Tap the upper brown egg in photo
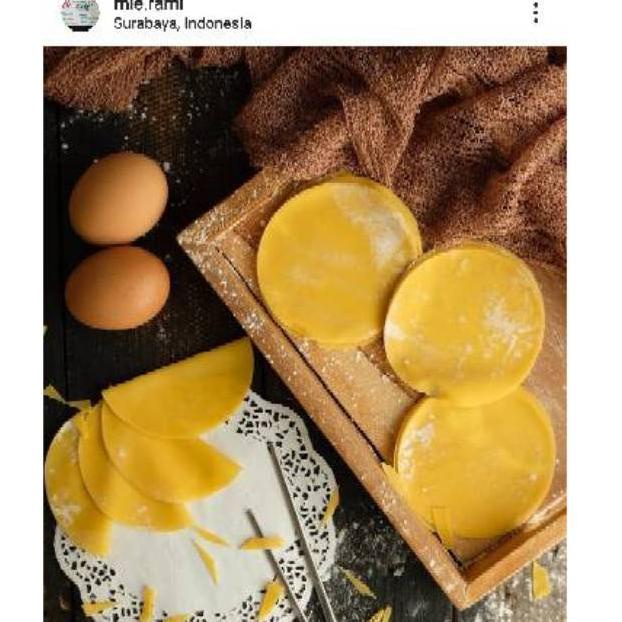Image resolution: width=622 pixels, height=622 pixels. click(118, 198)
